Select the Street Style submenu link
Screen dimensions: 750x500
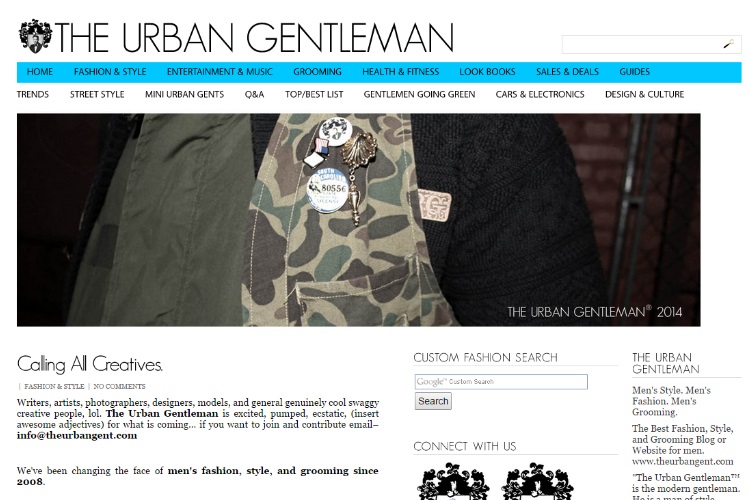pyautogui.click(x=97, y=94)
